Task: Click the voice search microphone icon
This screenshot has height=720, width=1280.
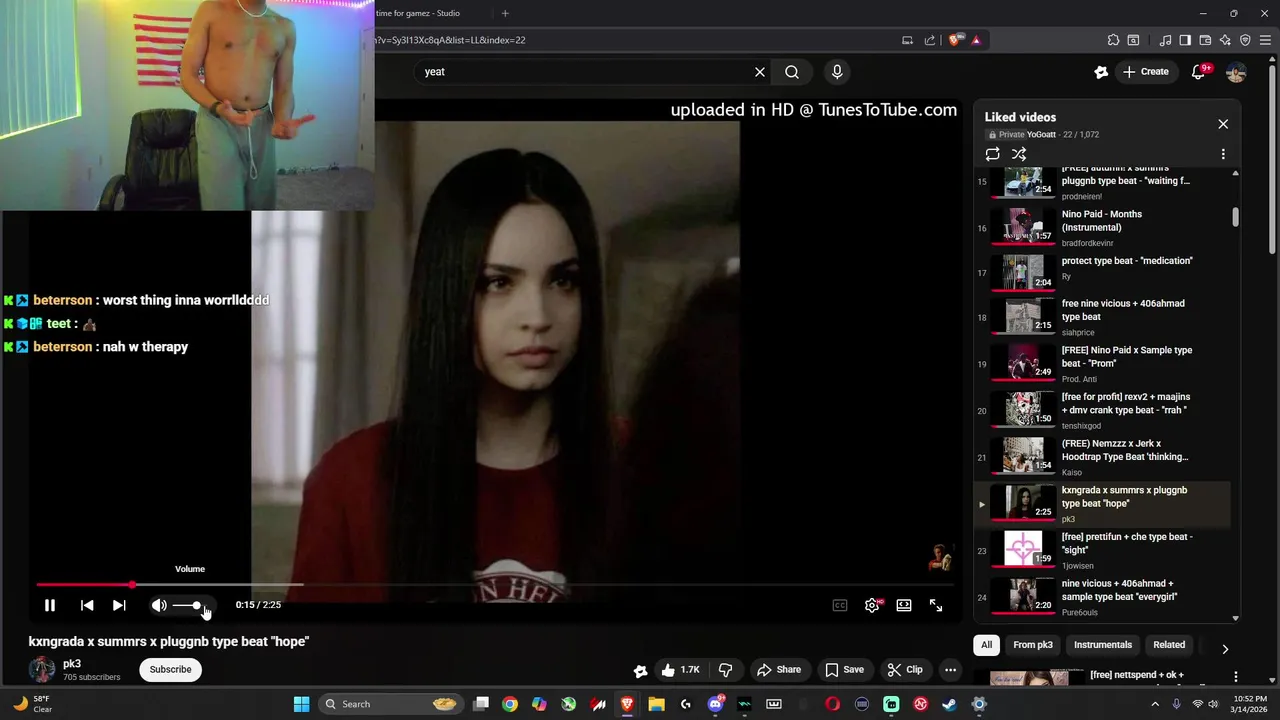Action: pyautogui.click(x=837, y=71)
